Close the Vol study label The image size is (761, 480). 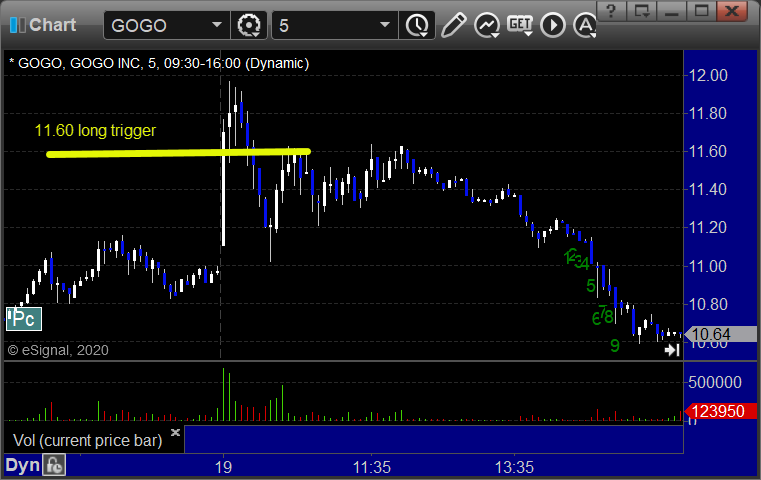click(175, 432)
